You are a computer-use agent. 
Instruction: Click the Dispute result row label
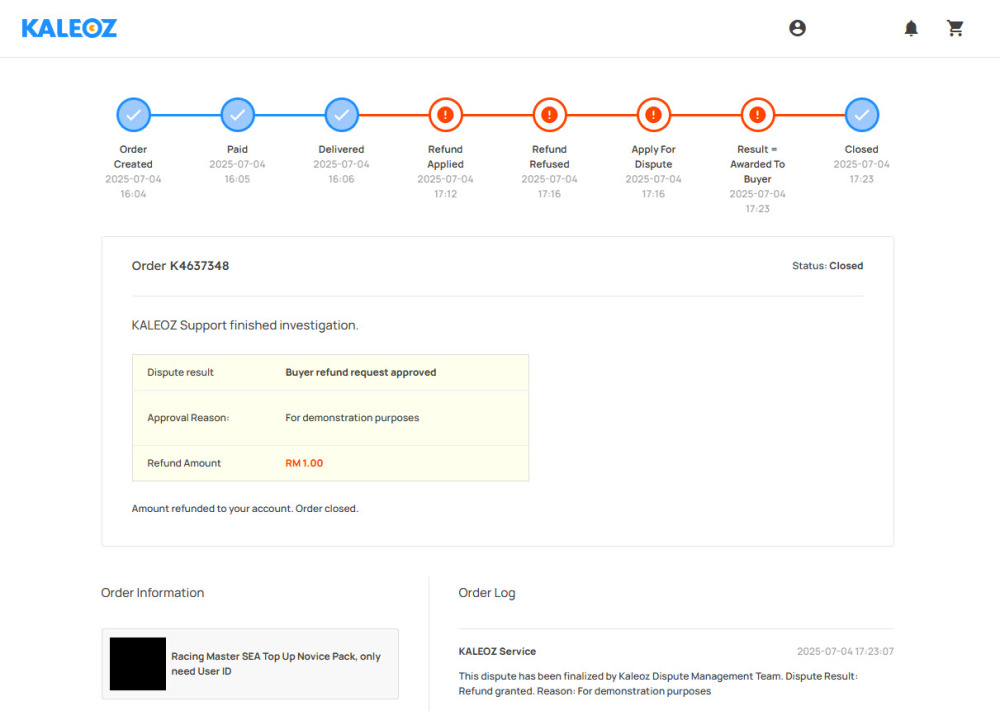click(180, 372)
